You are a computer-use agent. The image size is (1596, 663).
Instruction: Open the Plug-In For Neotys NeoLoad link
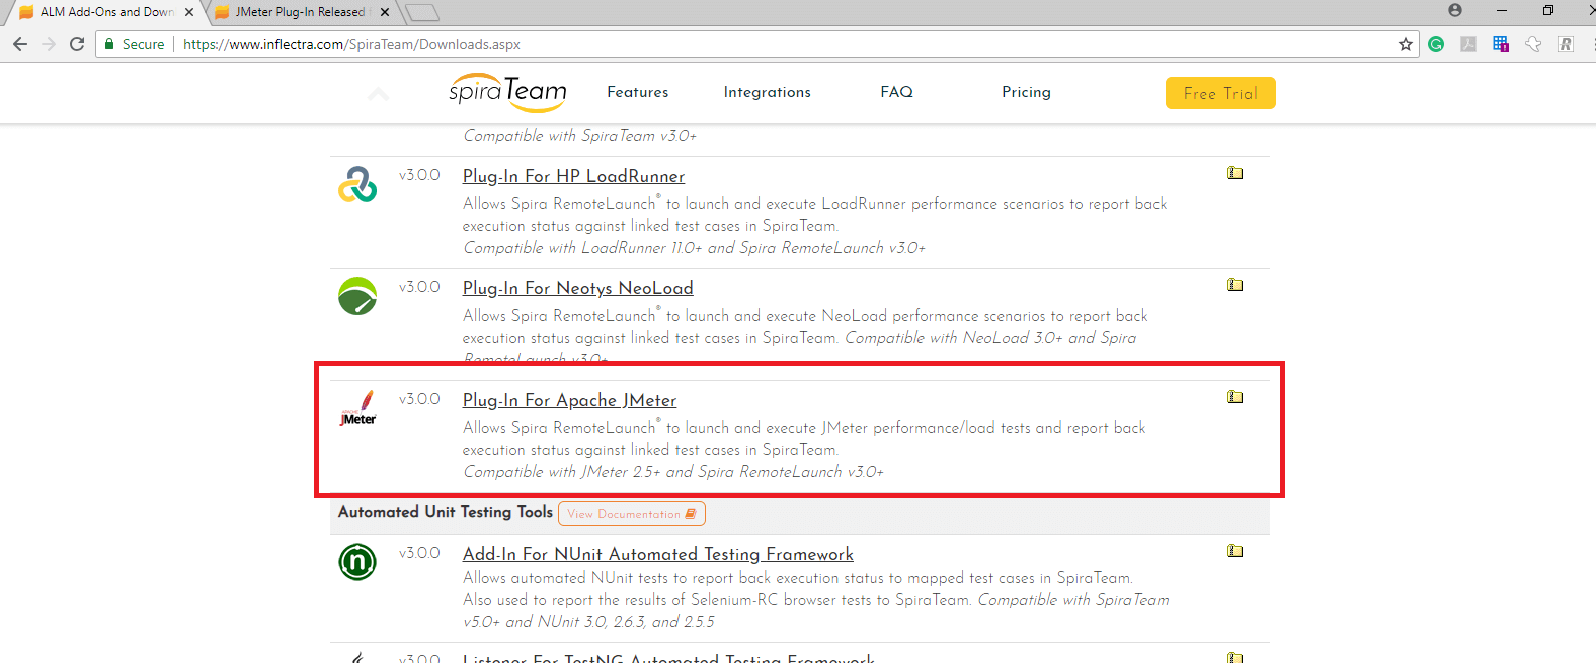pos(578,288)
